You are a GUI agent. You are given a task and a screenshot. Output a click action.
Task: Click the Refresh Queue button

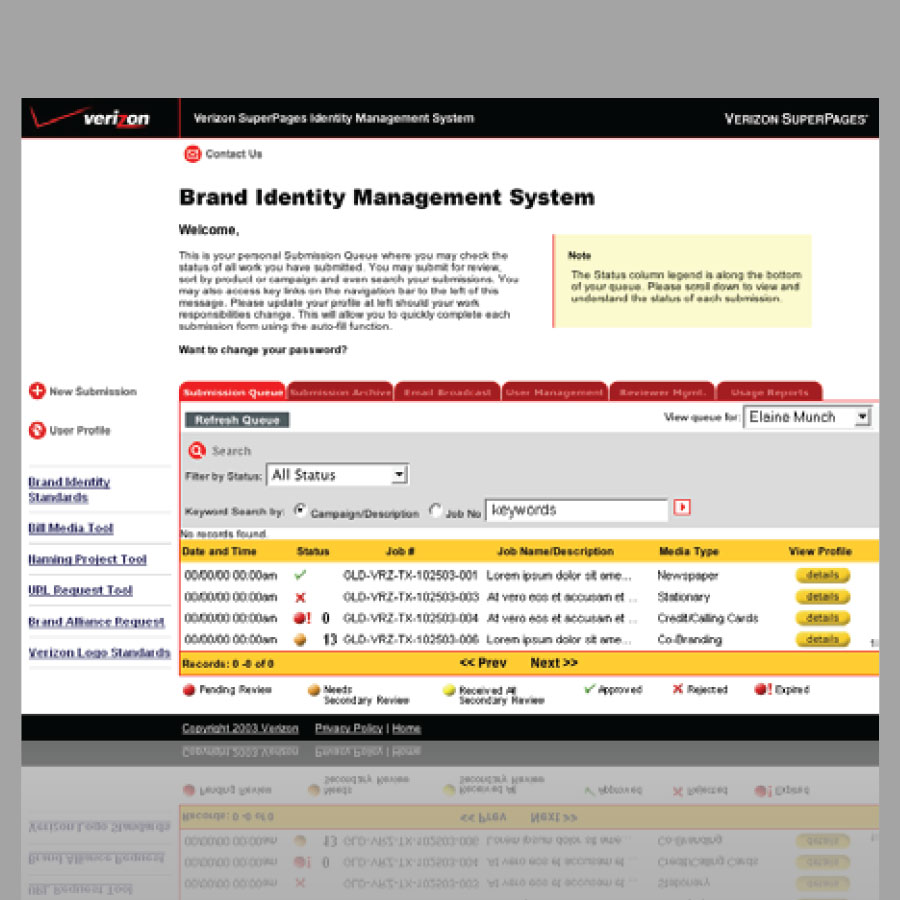pos(237,420)
